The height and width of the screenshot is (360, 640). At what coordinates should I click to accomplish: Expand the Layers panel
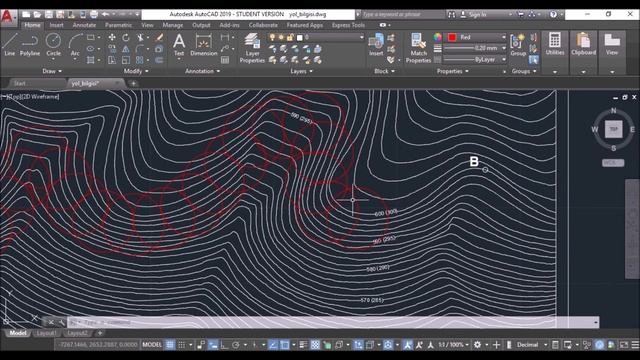302,71
